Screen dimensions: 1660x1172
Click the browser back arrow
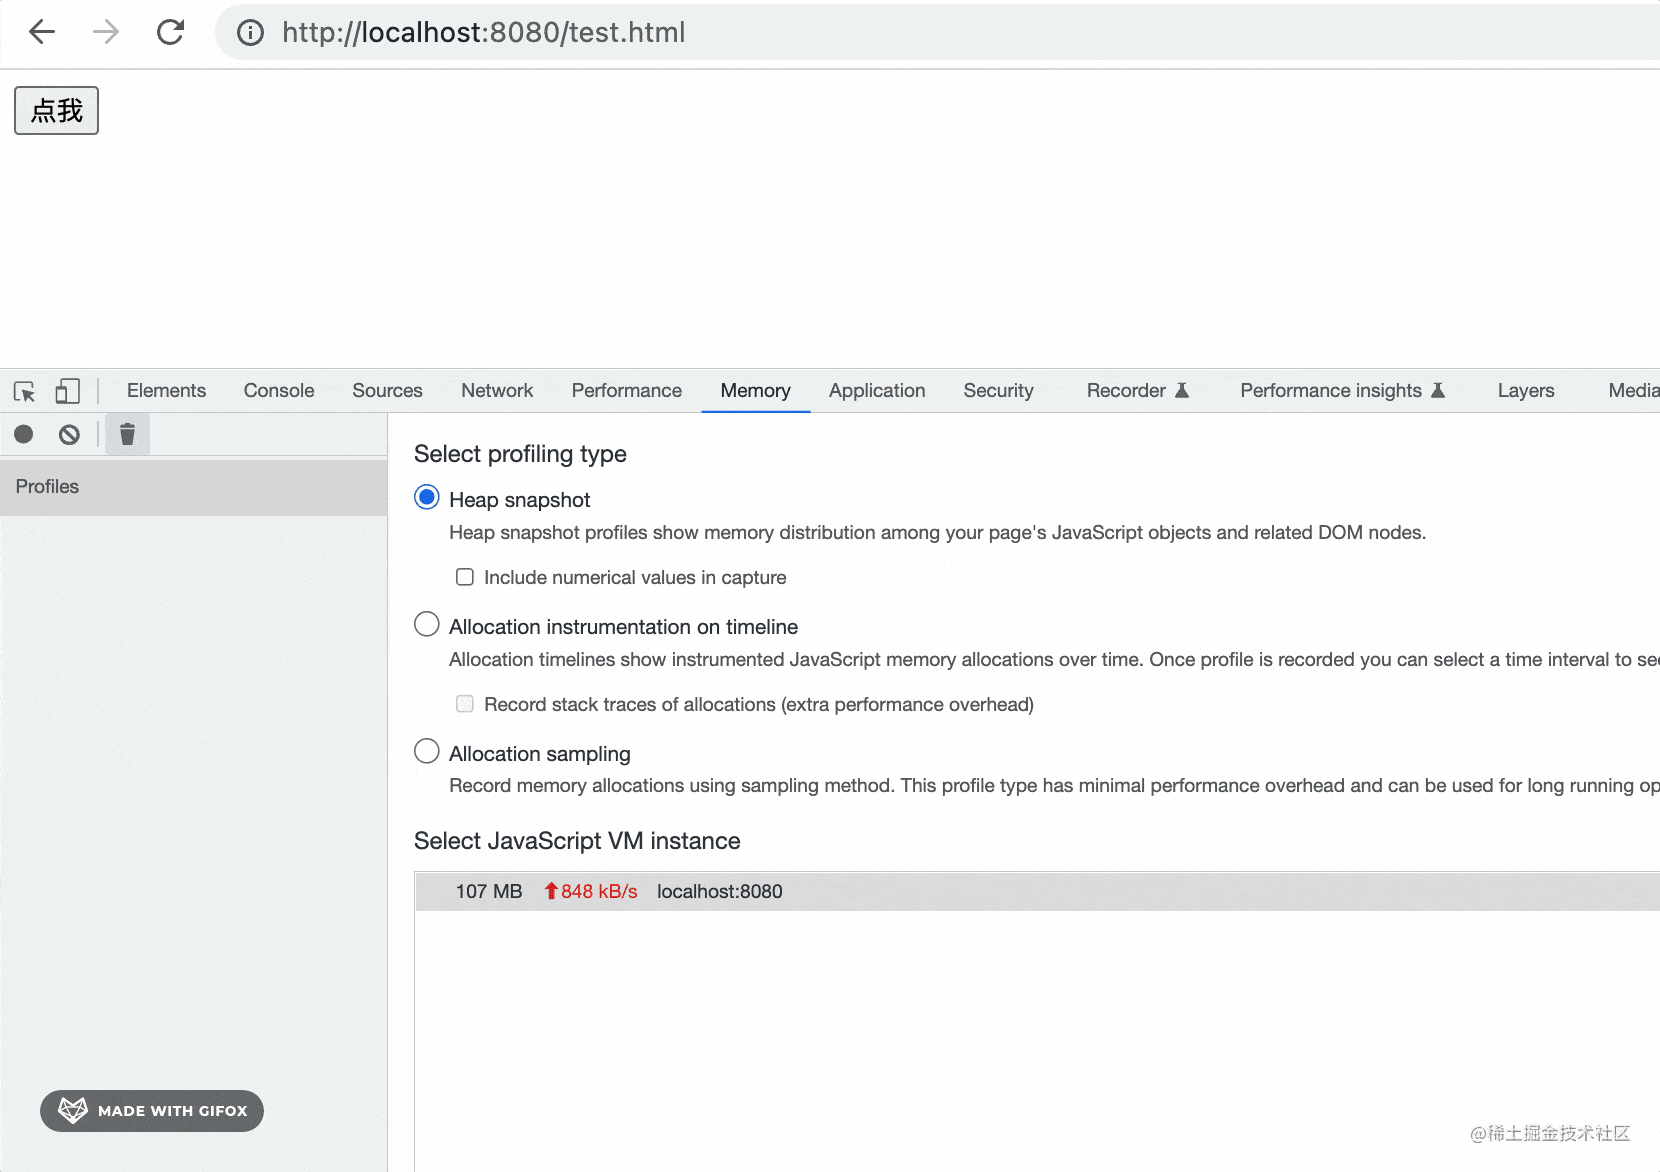[x=42, y=32]
